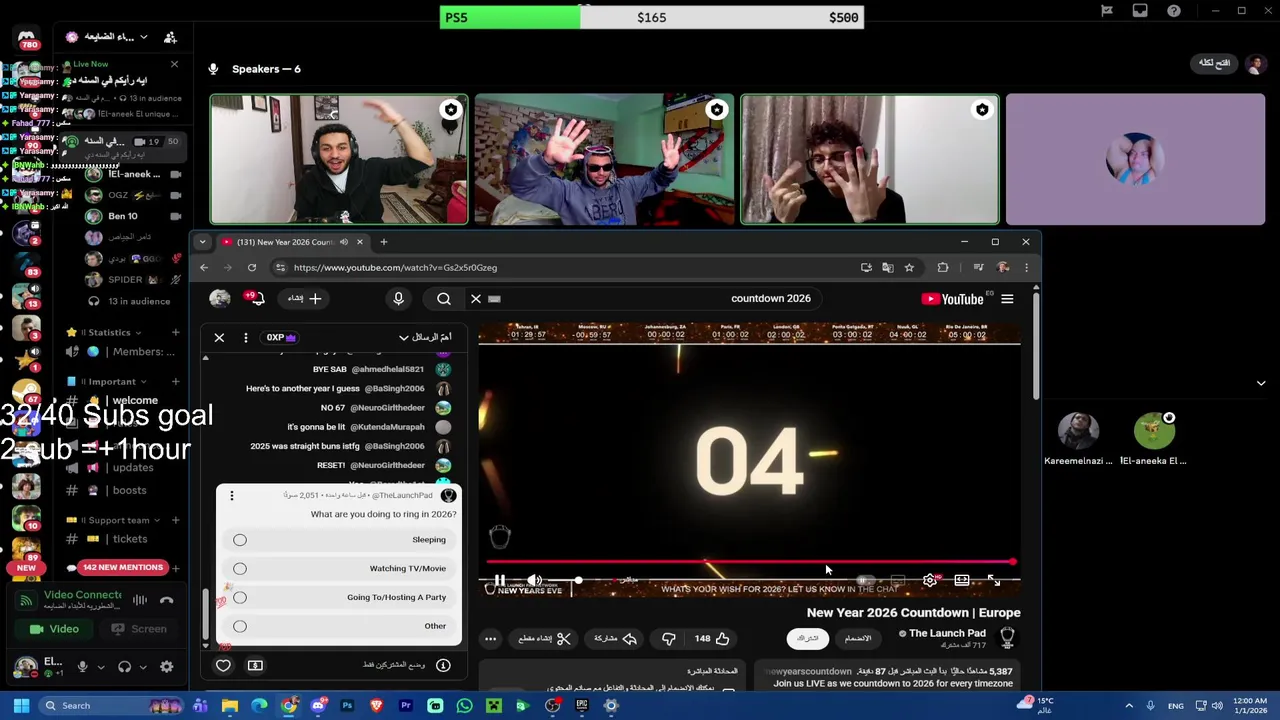Reload the browser page
The image size is (1280, 720).
tap(252, 267)
